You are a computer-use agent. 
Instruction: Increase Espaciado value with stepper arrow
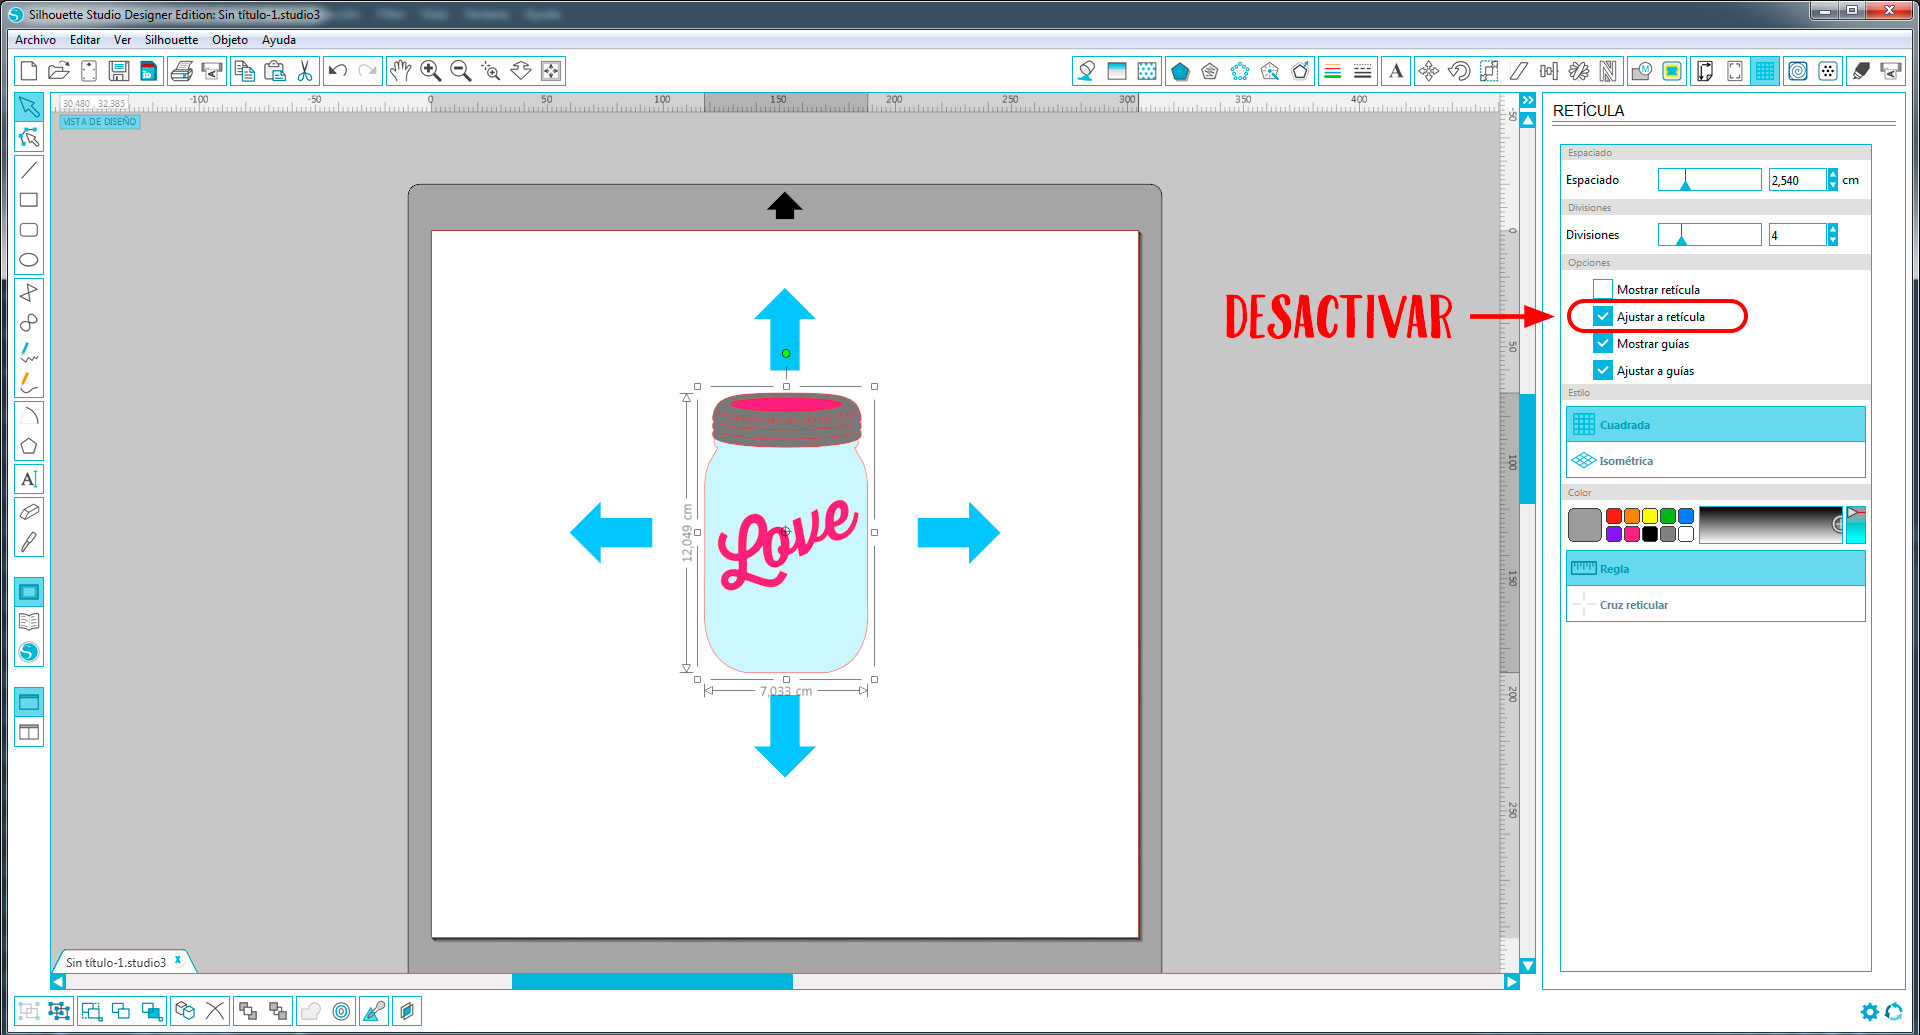[1832, 174]
